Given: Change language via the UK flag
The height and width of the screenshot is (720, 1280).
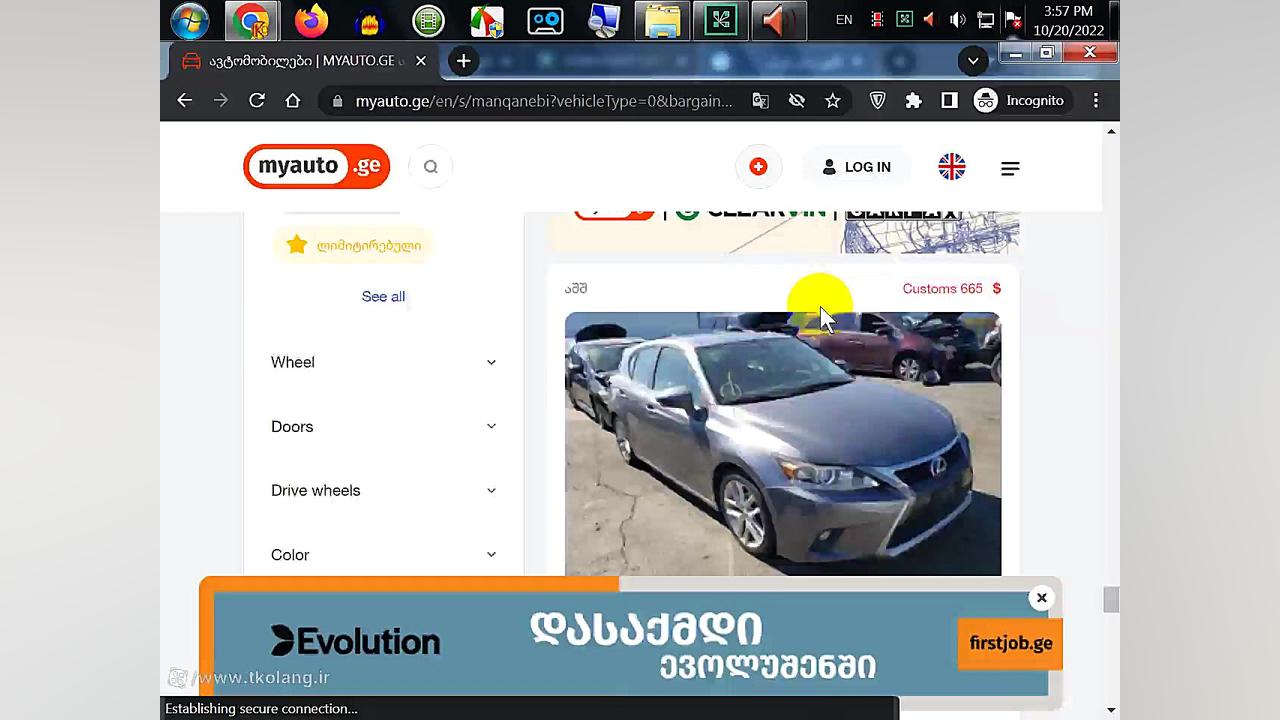Looking at the screenshot, I should tap(952, 167).
